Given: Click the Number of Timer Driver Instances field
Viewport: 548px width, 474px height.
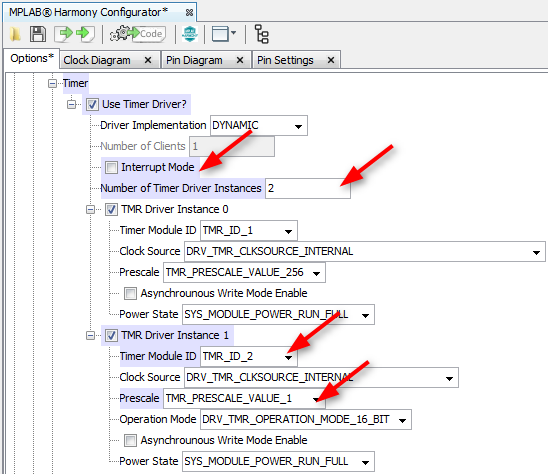Looking at the screenshot, I should 308,188.
